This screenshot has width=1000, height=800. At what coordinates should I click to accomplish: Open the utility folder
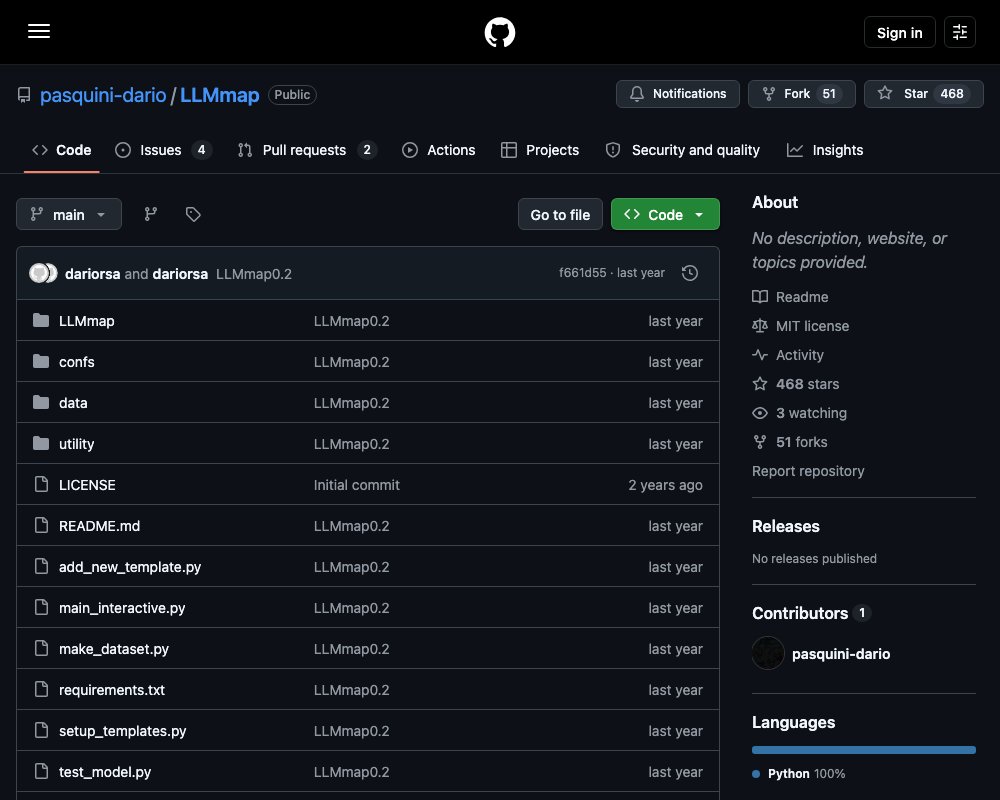[77, 444]
